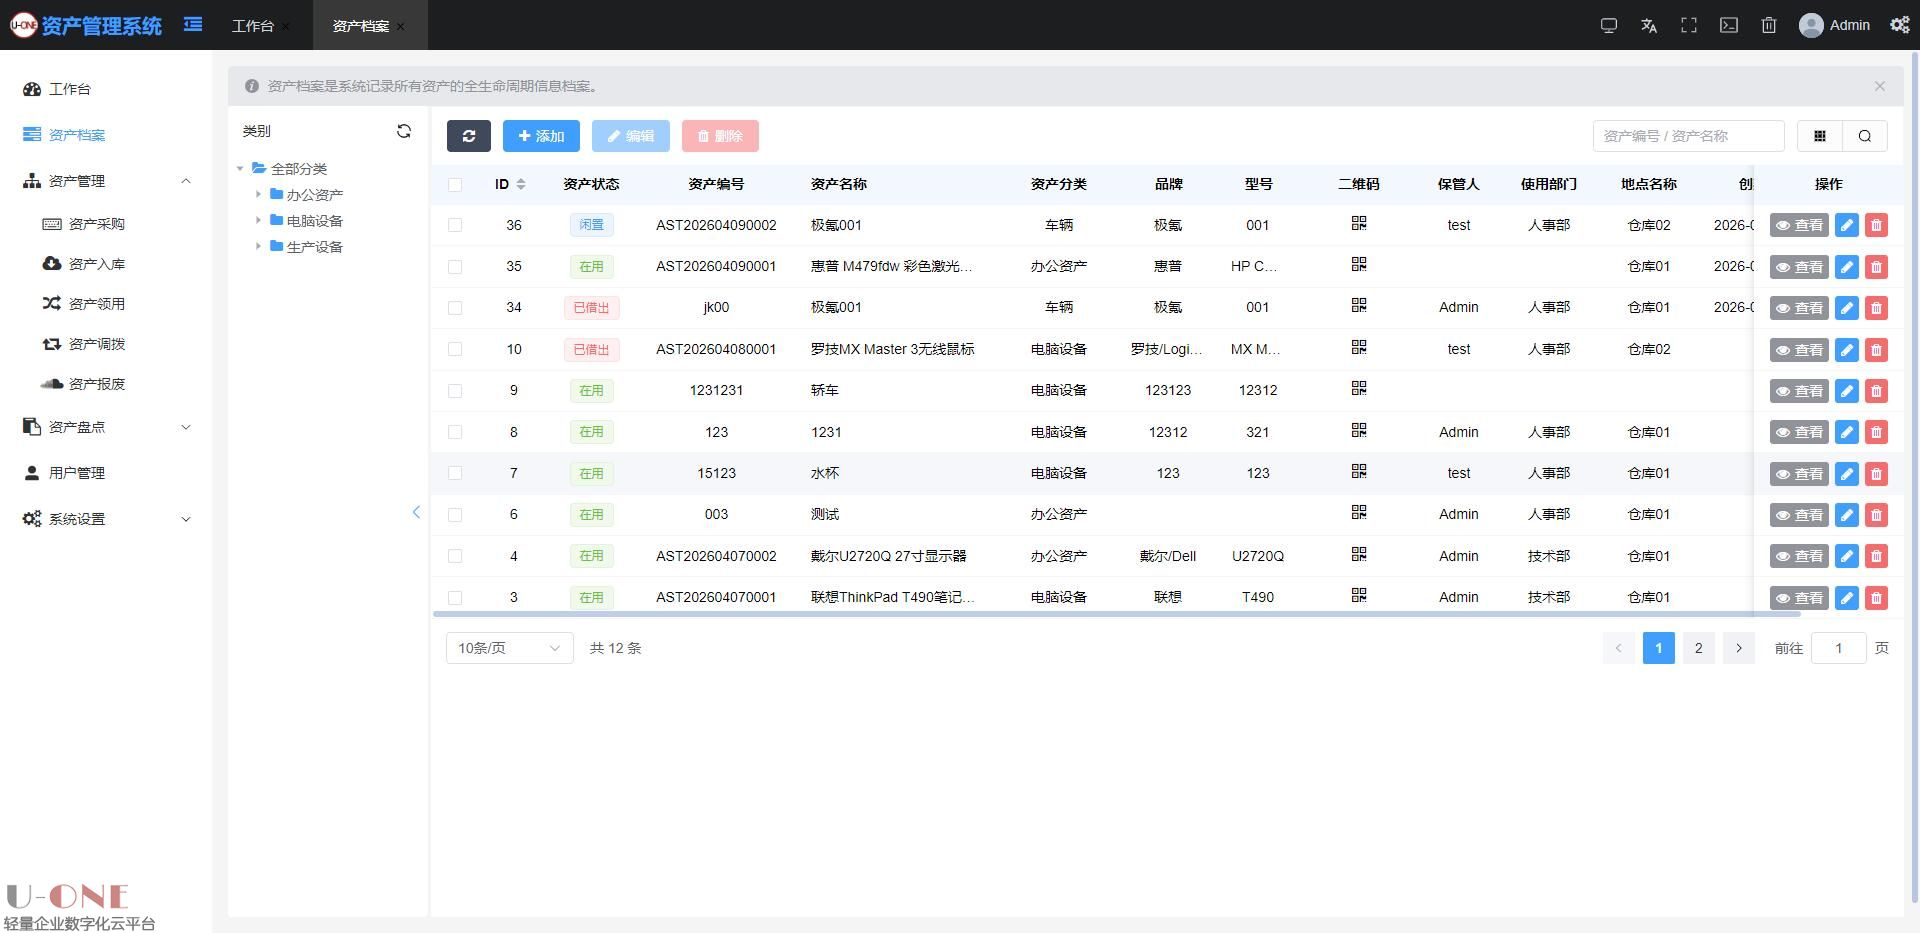Click the 添加 button
Image resolution: width=1920 pixels, height=933 pixels.
541,136
